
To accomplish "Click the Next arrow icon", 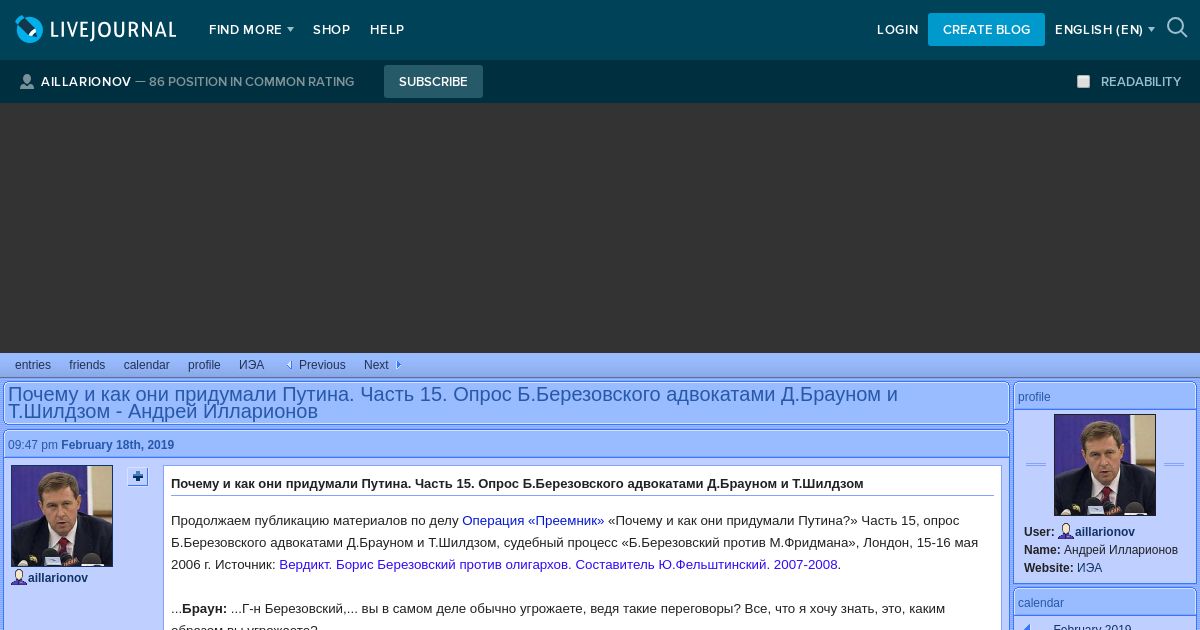I will tap(398, 365).
